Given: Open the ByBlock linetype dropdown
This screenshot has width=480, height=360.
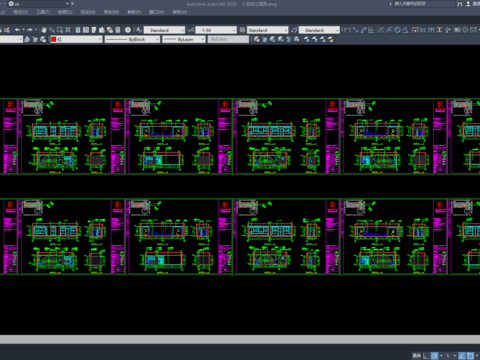Looking at the screenshot, I should [x=133, y=39].
